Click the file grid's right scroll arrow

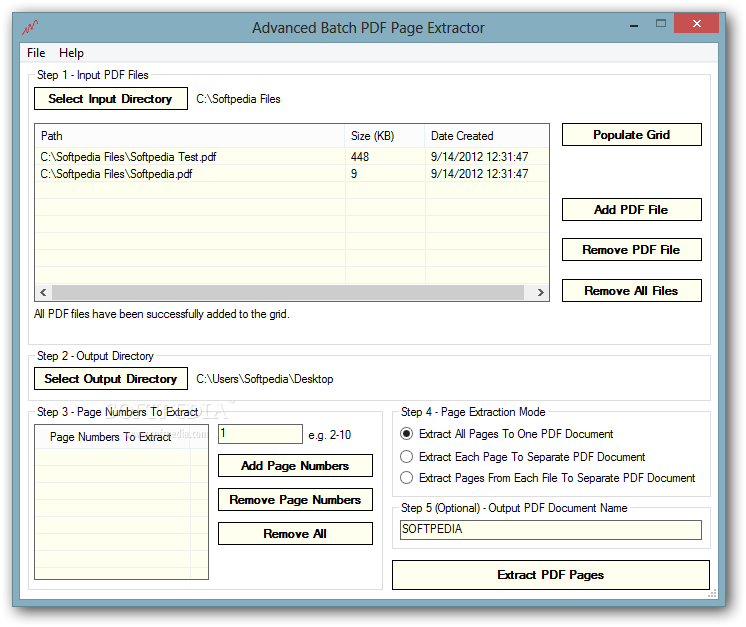[540, 292]
